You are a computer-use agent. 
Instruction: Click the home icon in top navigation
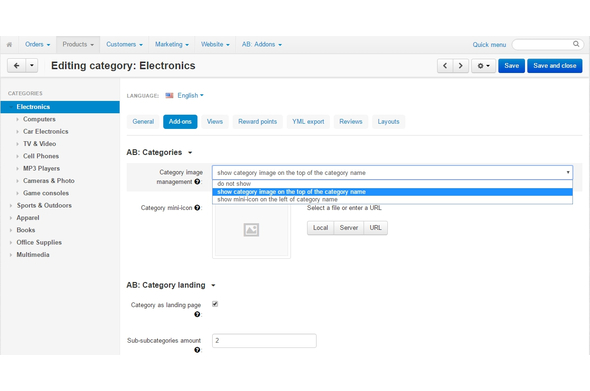9,44
